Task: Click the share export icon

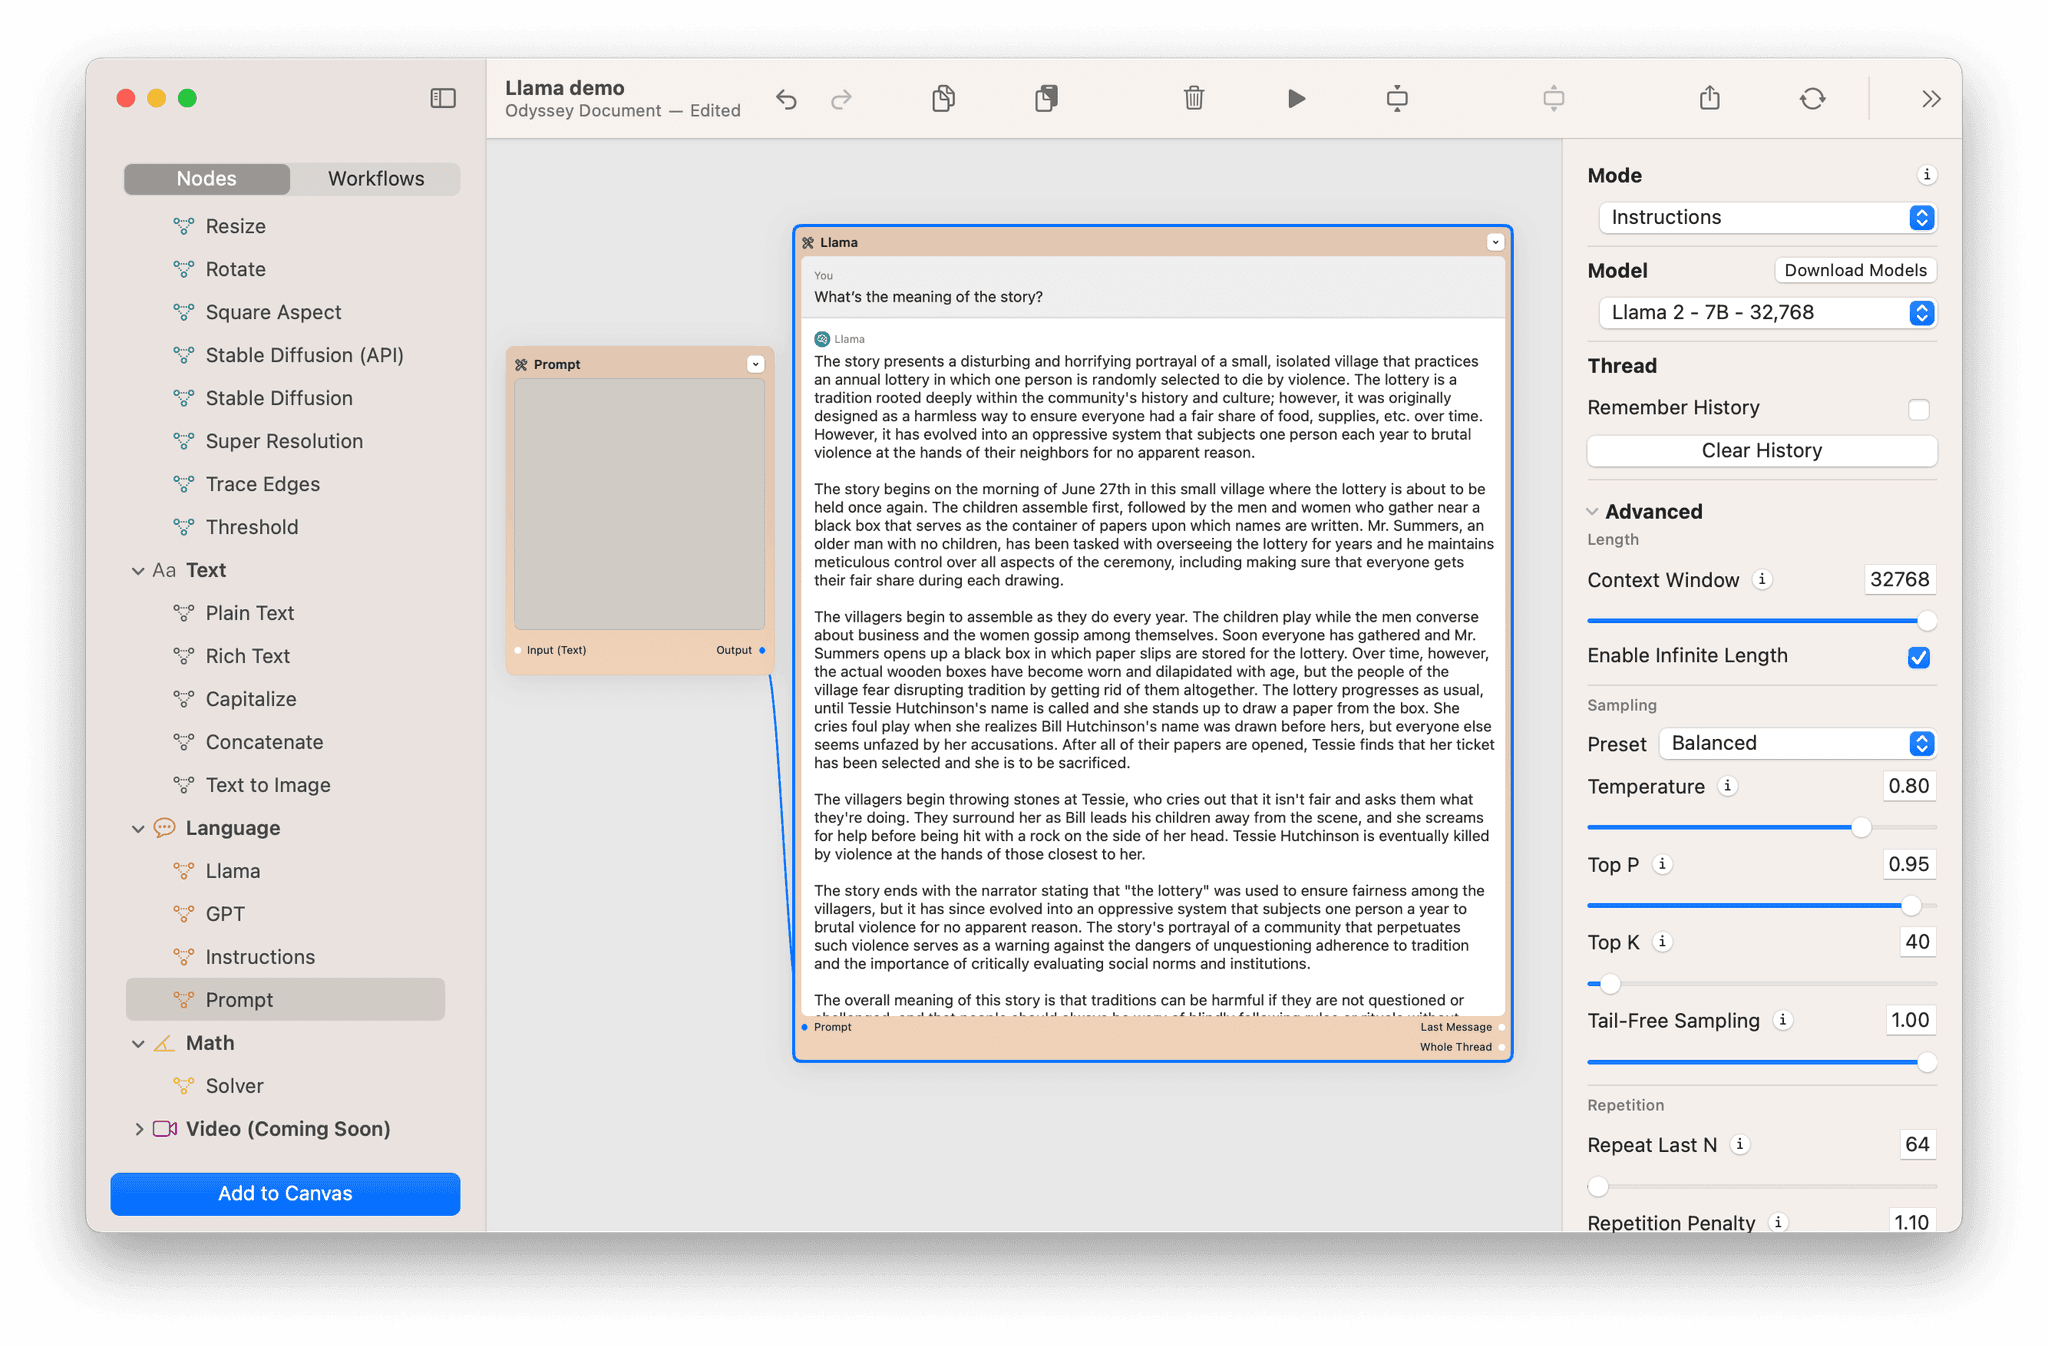Action: 1710,98
